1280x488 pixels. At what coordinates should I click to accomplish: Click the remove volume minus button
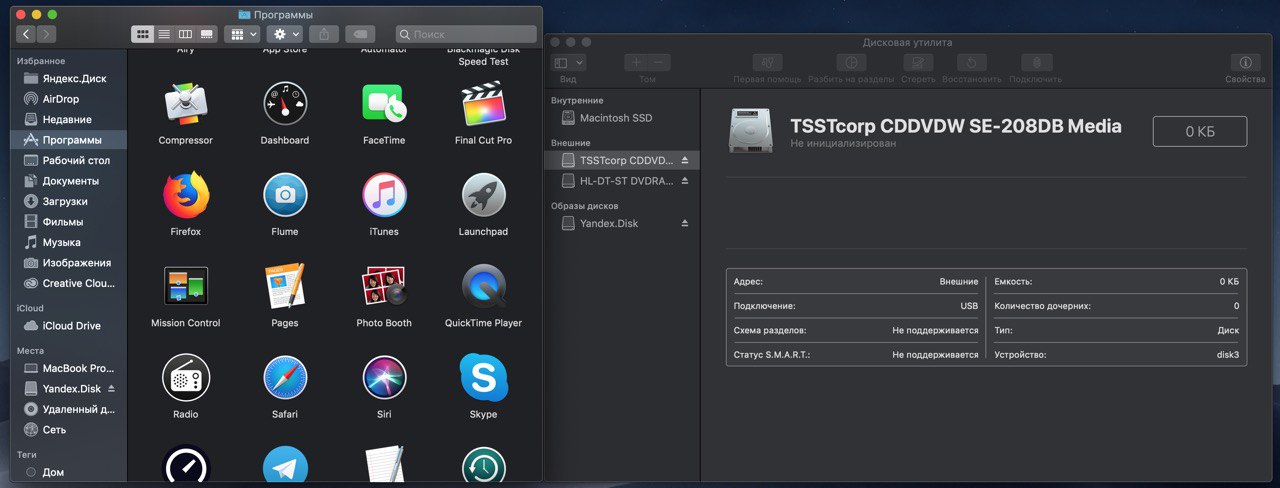(x=659, y=62)
